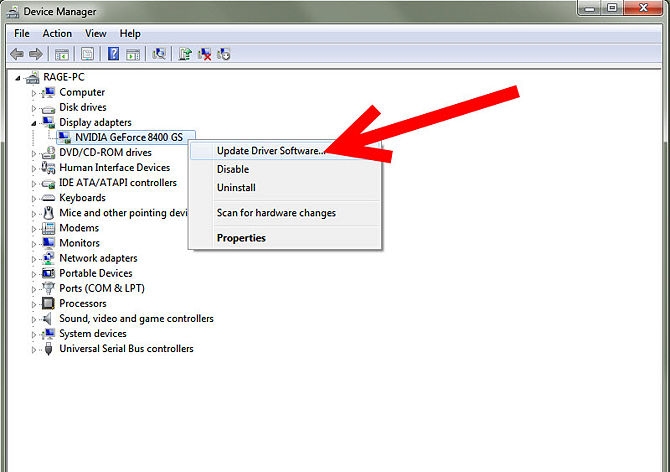Choose Scan for hardware changes in context menu
670x472 pixels.
(285, 213)
